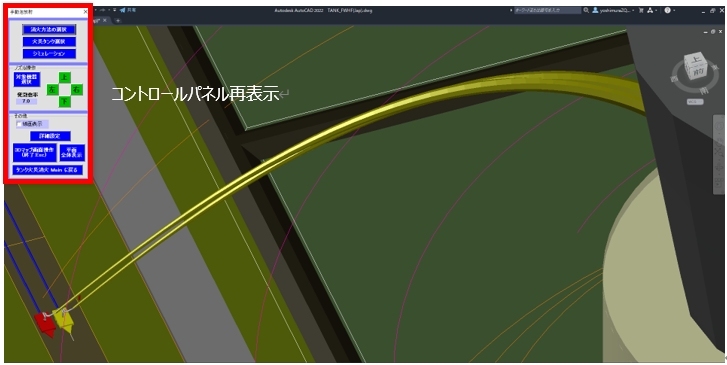The height and width of the screenshot is (365, 727).
Task: Click the ViewCube top face 上
Action: point(695,59)
